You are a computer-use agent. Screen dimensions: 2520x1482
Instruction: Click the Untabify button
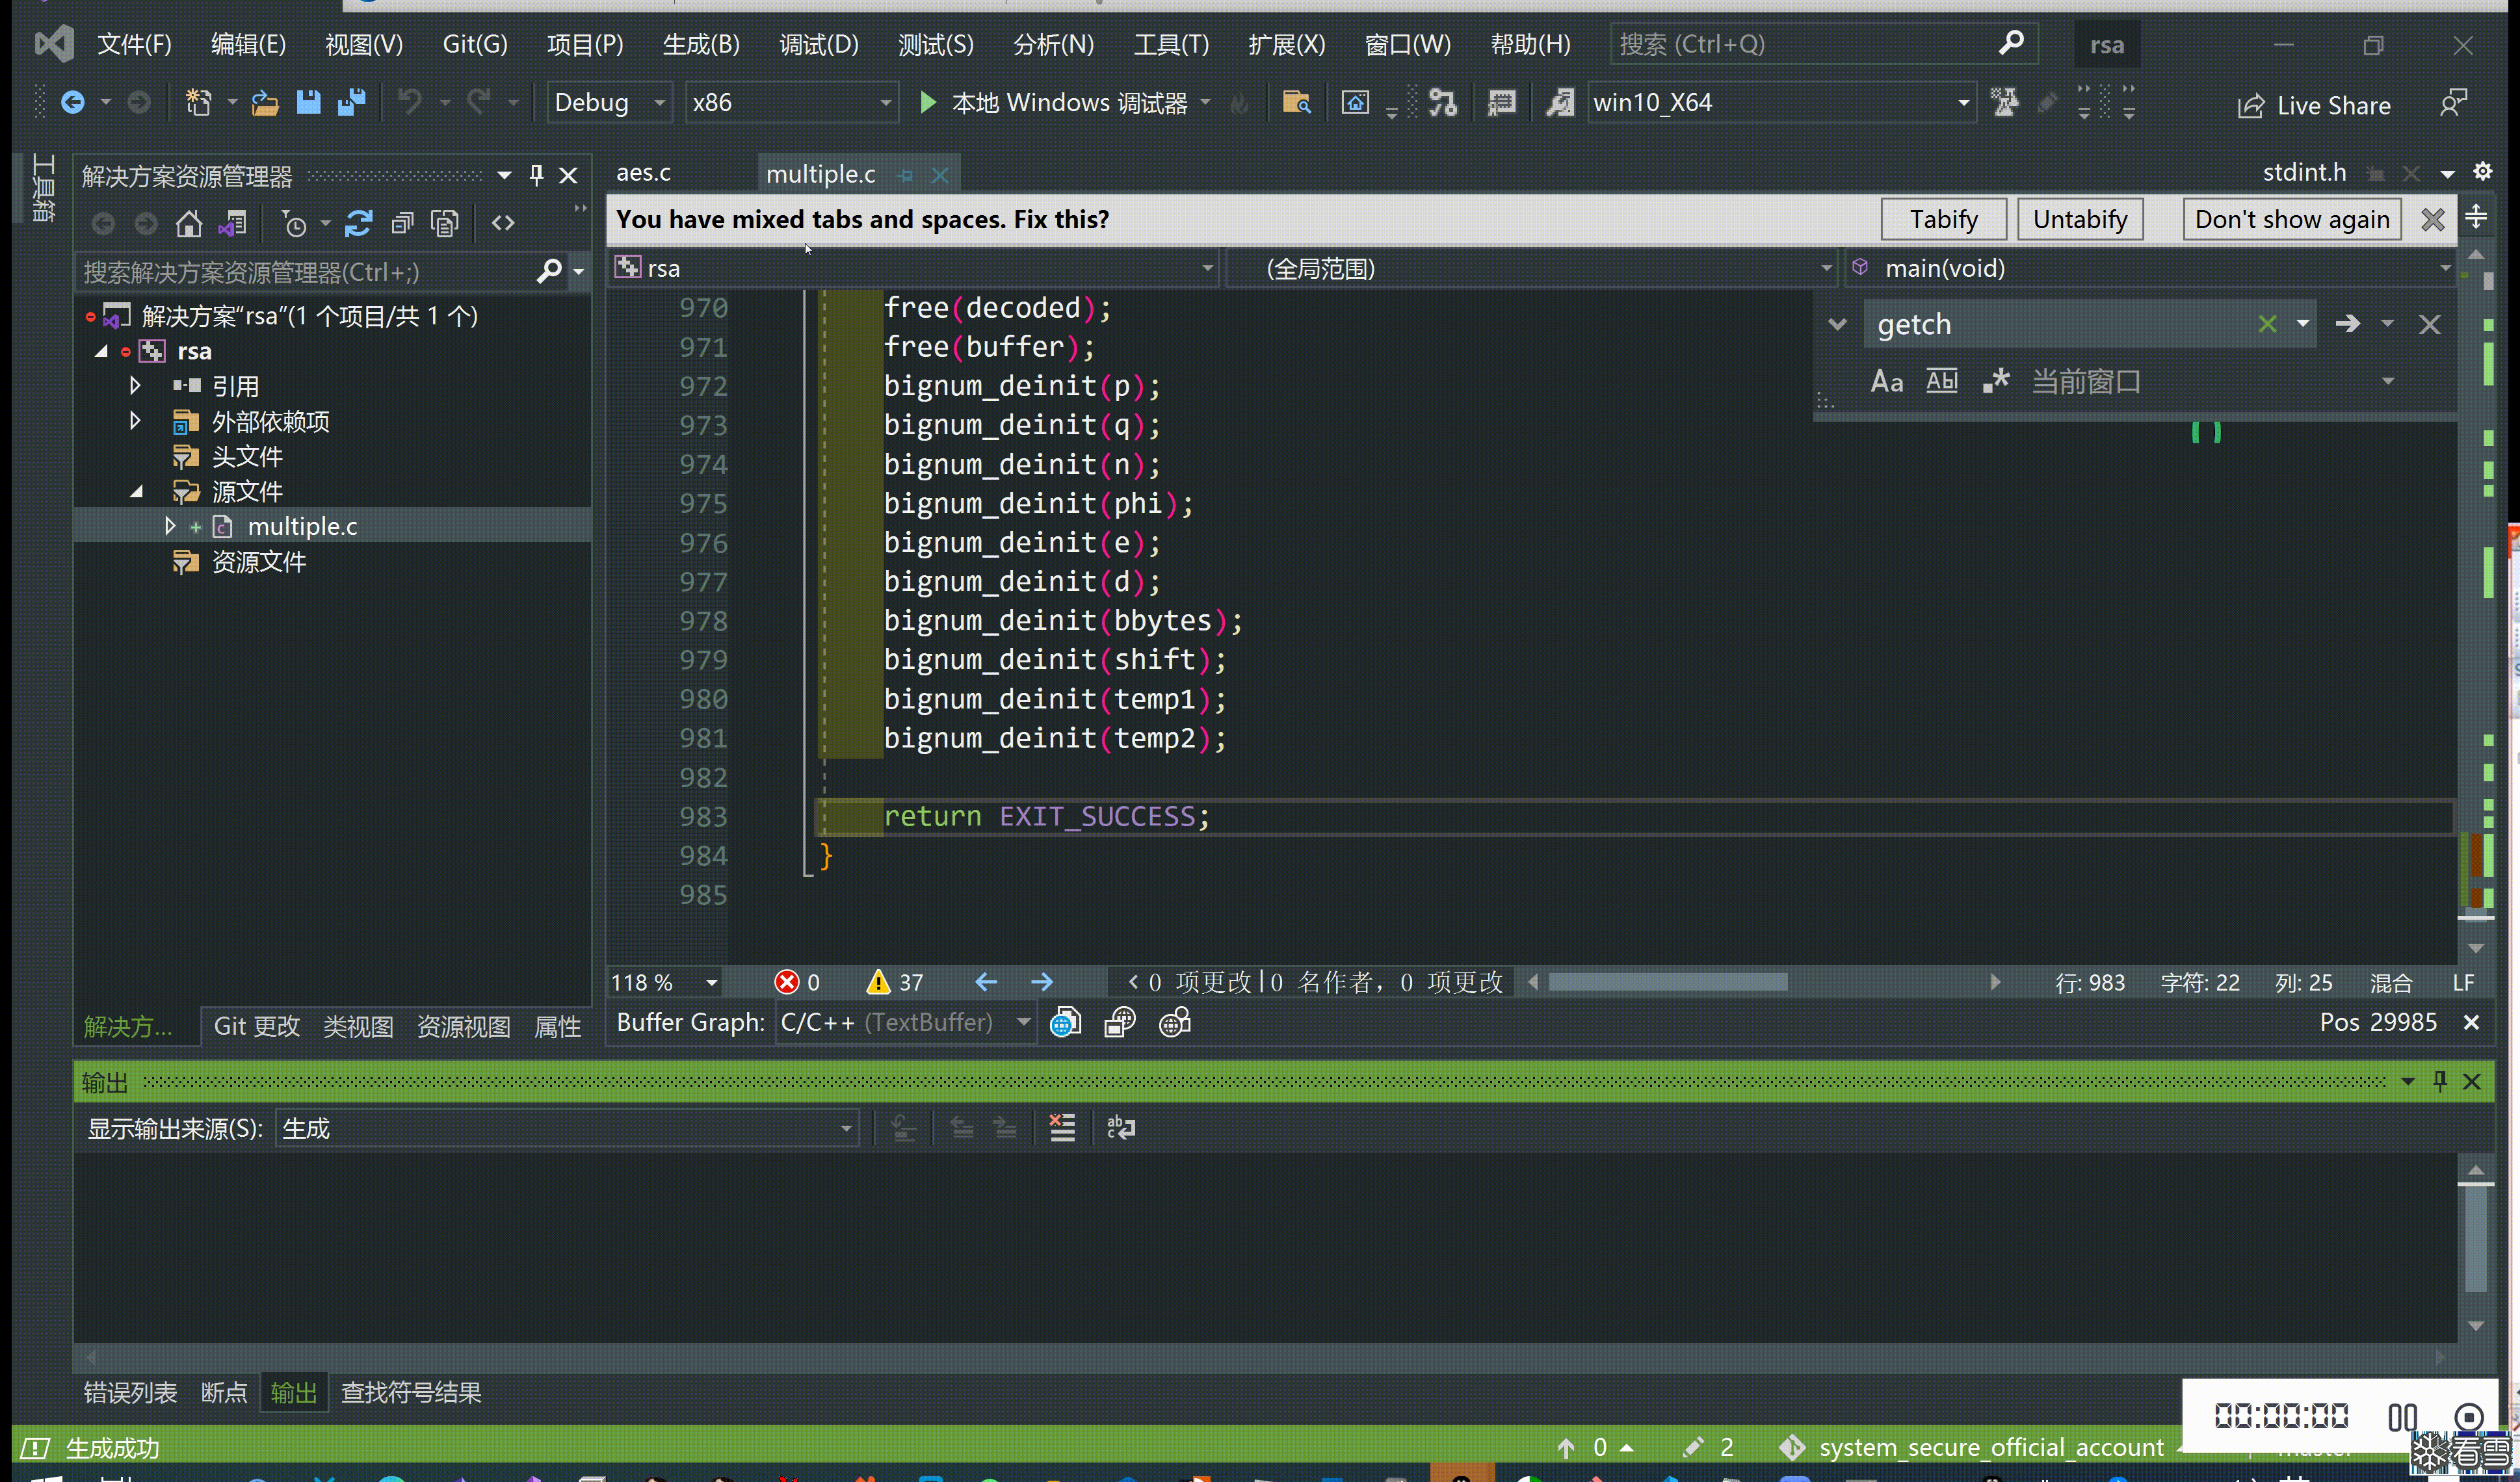tap(2079, 219)
